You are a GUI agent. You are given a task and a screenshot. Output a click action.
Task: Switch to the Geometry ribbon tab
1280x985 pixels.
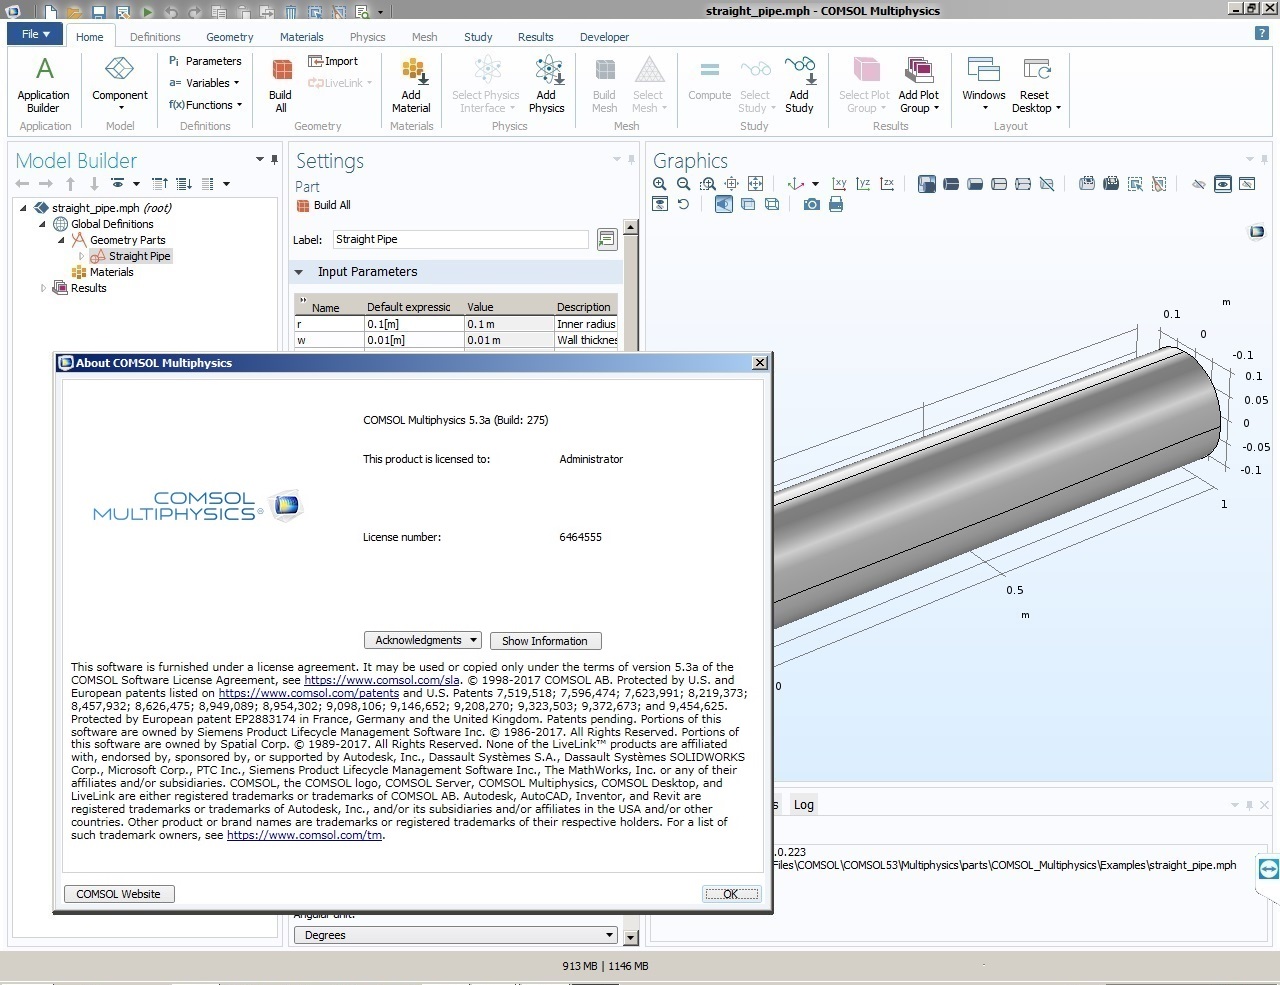pyautogui.click(x=230, y=37)
